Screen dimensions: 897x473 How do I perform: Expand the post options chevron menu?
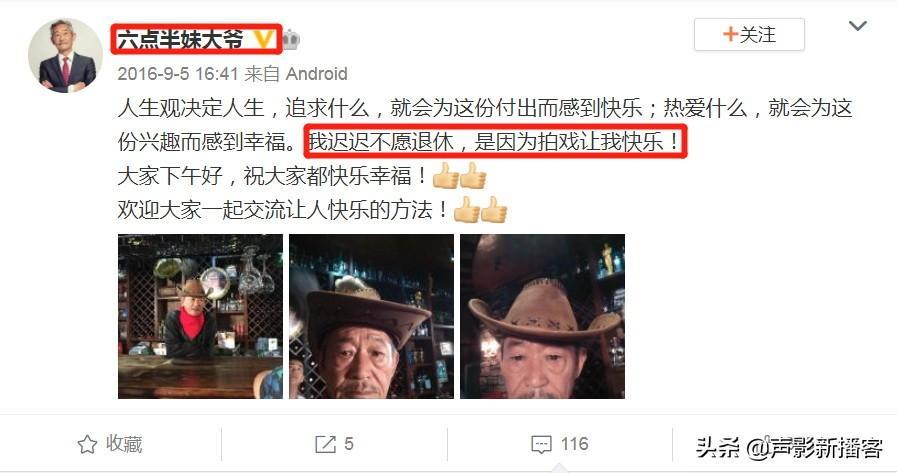click(857, 26)
